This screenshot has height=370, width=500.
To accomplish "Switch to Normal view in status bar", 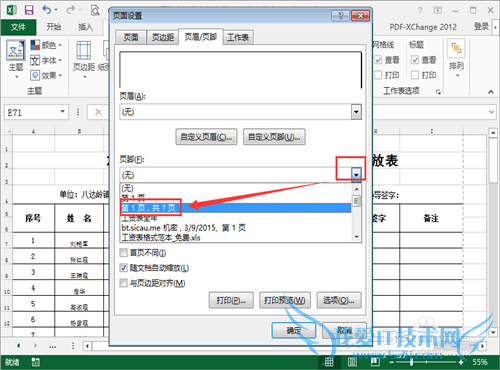I will coord(329,362).
